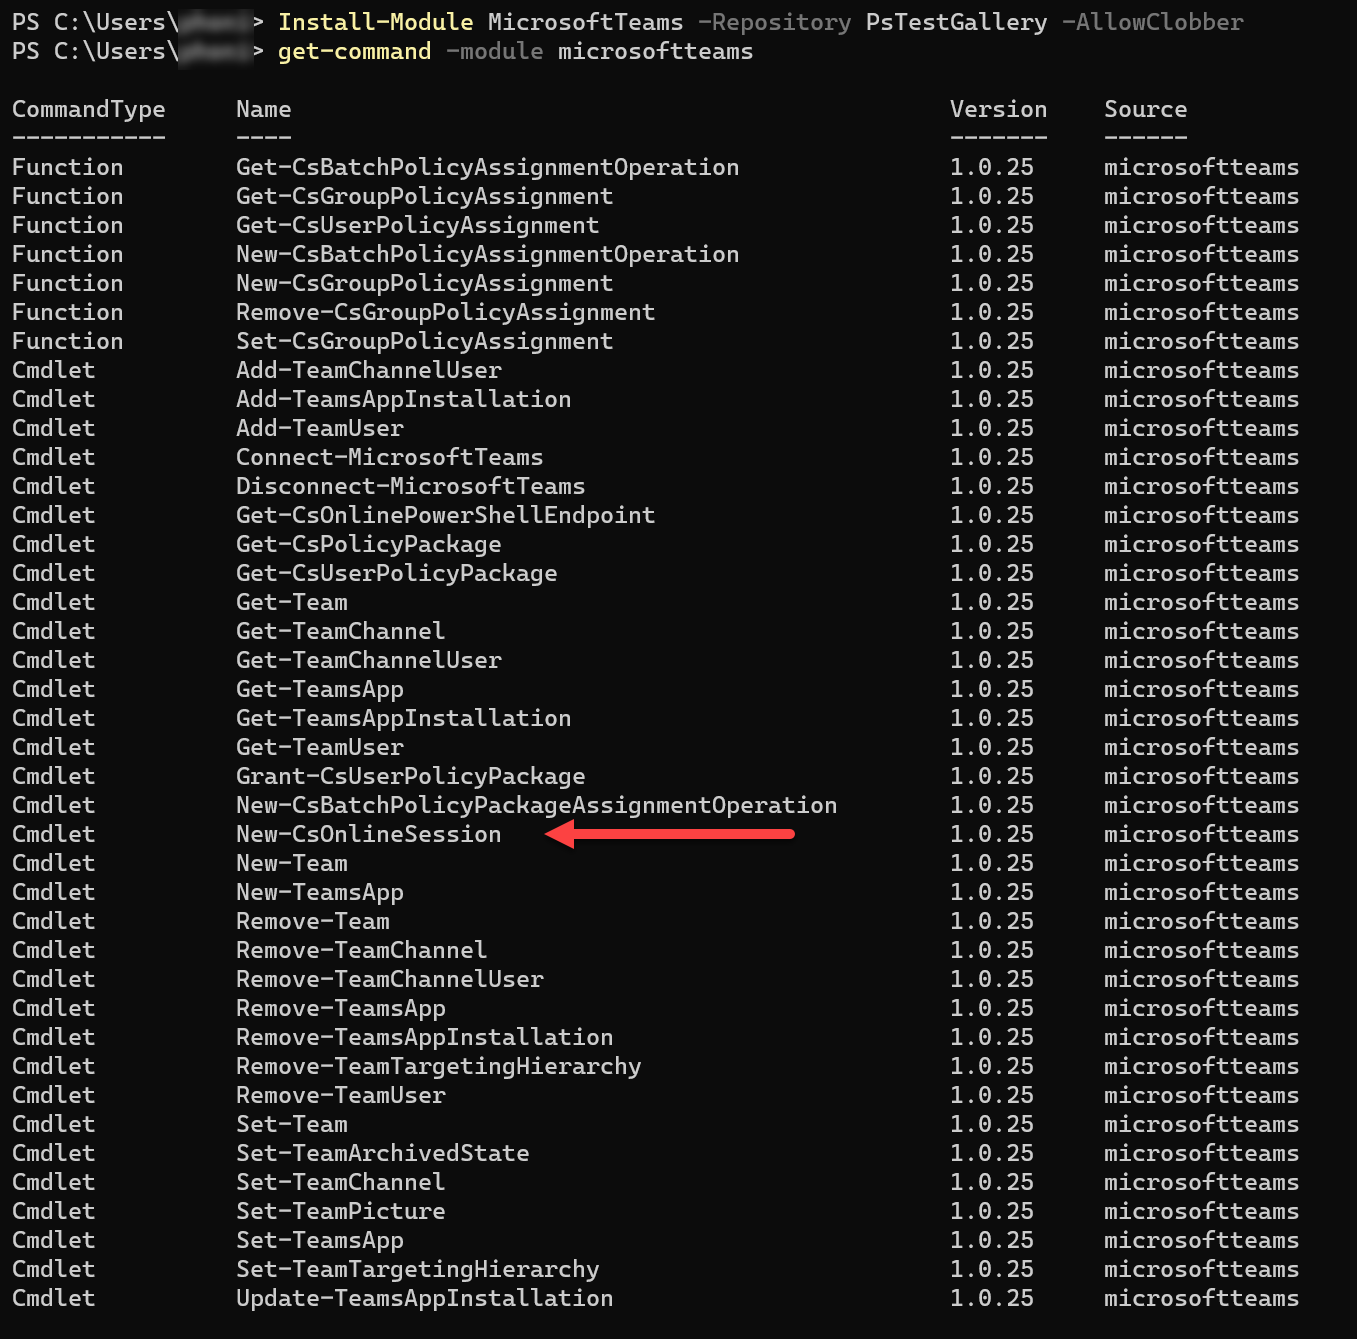Click the Set-TeamArchivedState cmdlet name
The image size is (1357, 1339).
382,1153
